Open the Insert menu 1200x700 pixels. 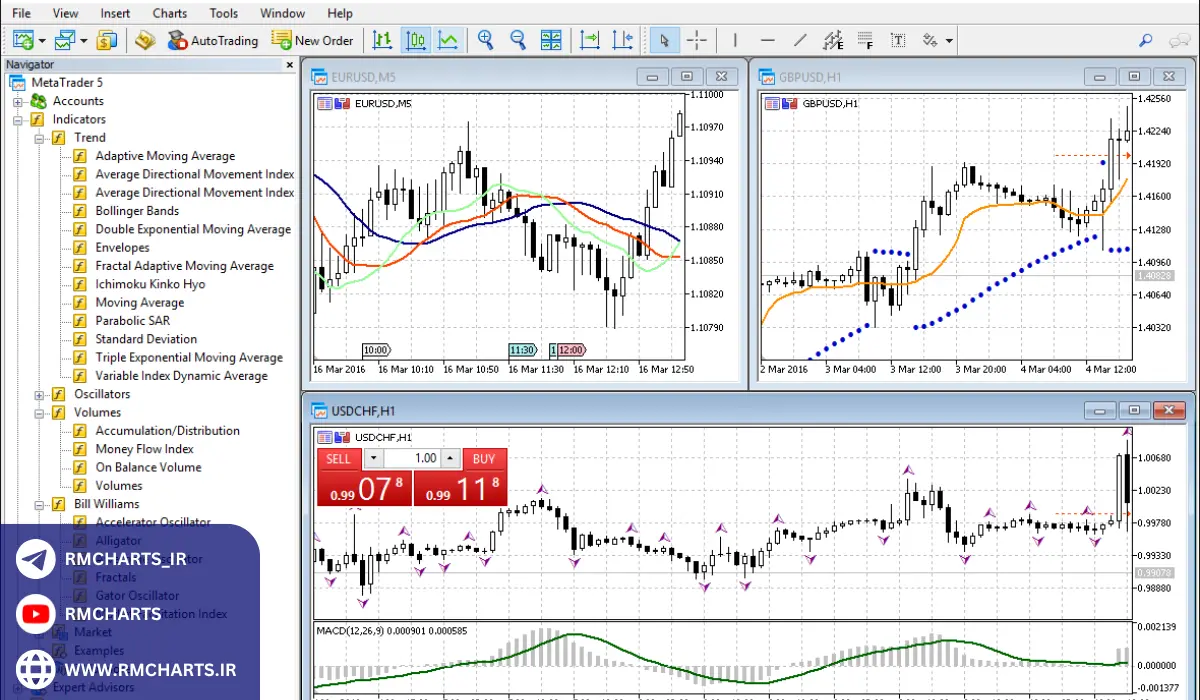coord(115,13)
